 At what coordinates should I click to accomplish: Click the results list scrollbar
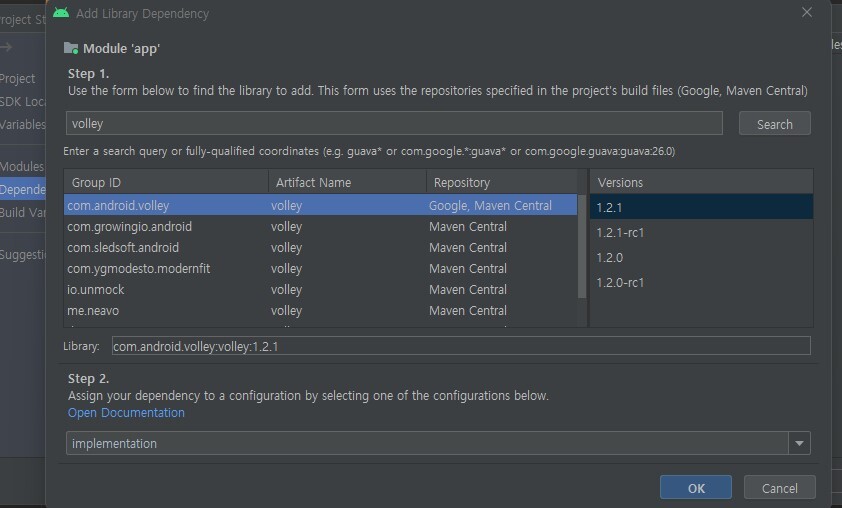click(x=582, y=247)
